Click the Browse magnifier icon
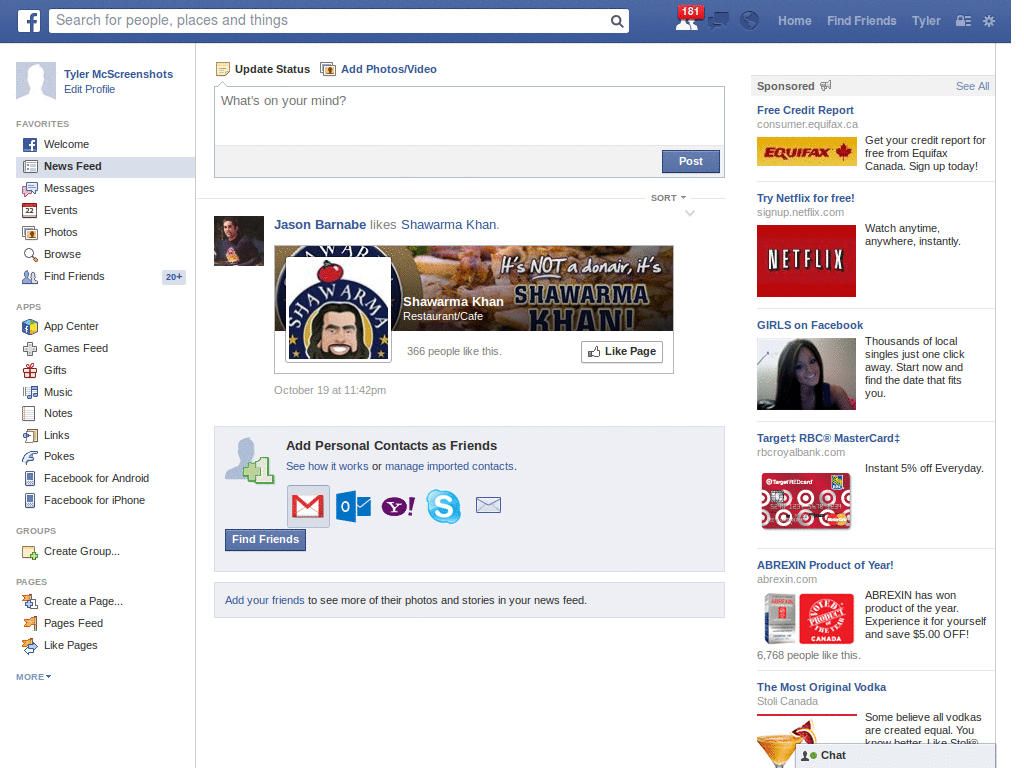The image size is (1024, 768). click(30, 255)
